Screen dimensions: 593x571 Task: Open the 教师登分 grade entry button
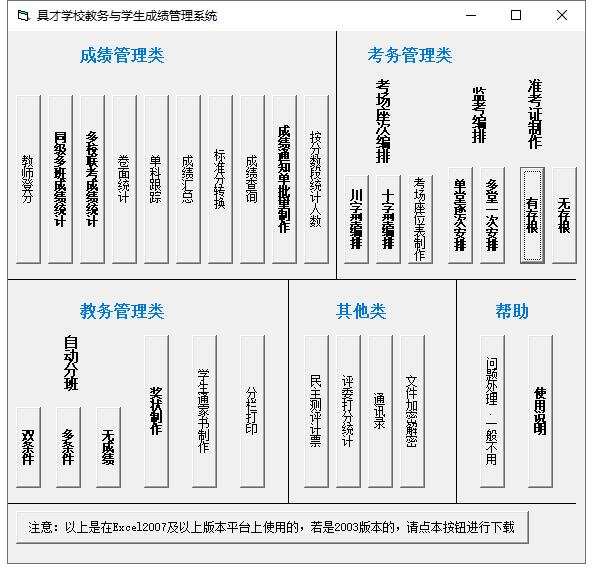point(28,179)
